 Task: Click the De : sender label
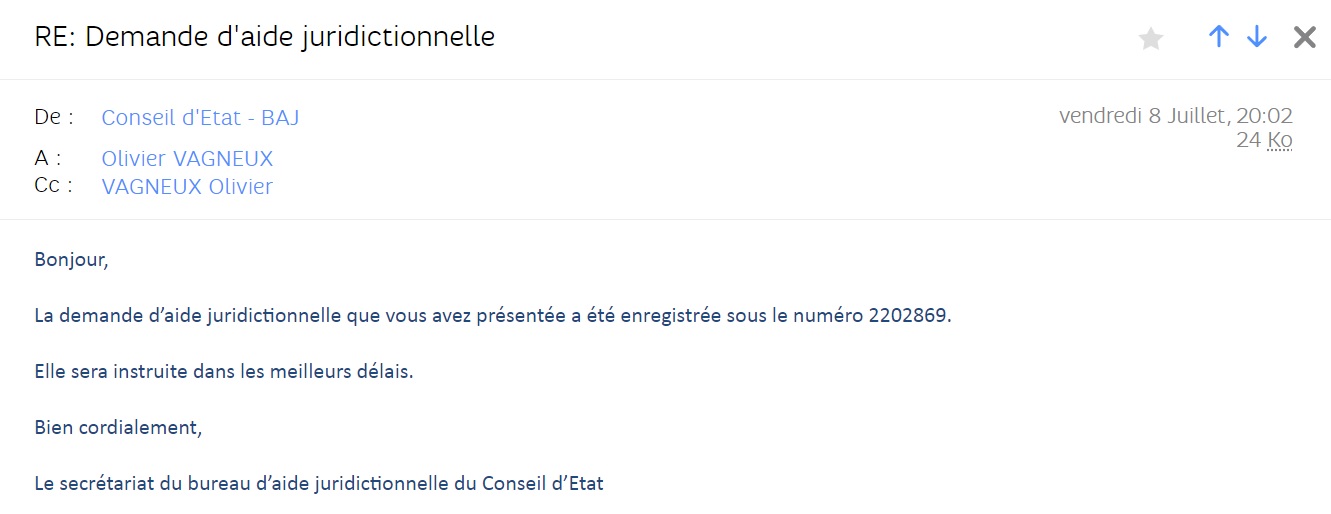pos(54,118)
